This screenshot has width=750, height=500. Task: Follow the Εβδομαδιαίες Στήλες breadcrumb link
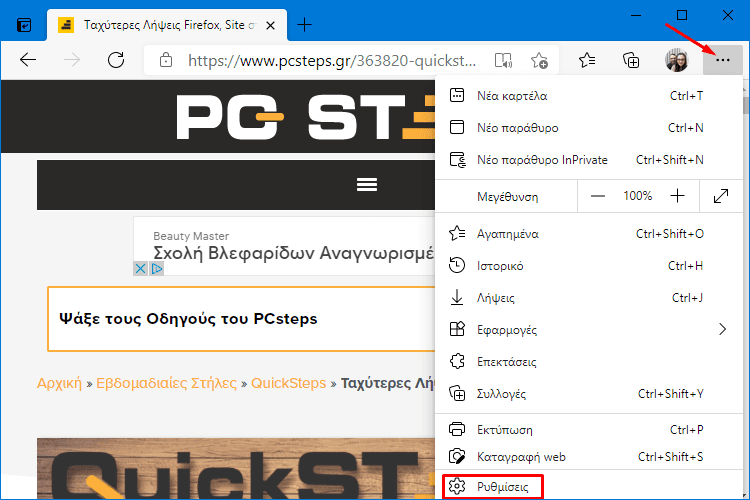pos(166,383)
